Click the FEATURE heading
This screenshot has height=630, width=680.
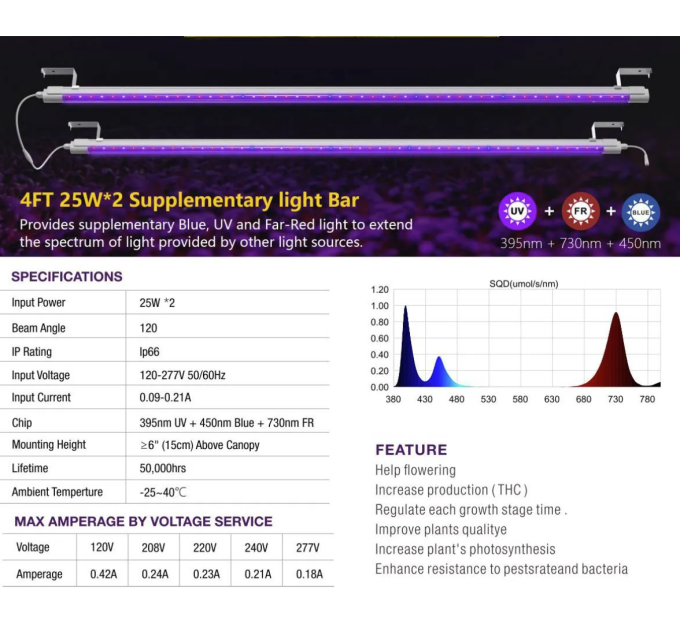coord(411,450)
